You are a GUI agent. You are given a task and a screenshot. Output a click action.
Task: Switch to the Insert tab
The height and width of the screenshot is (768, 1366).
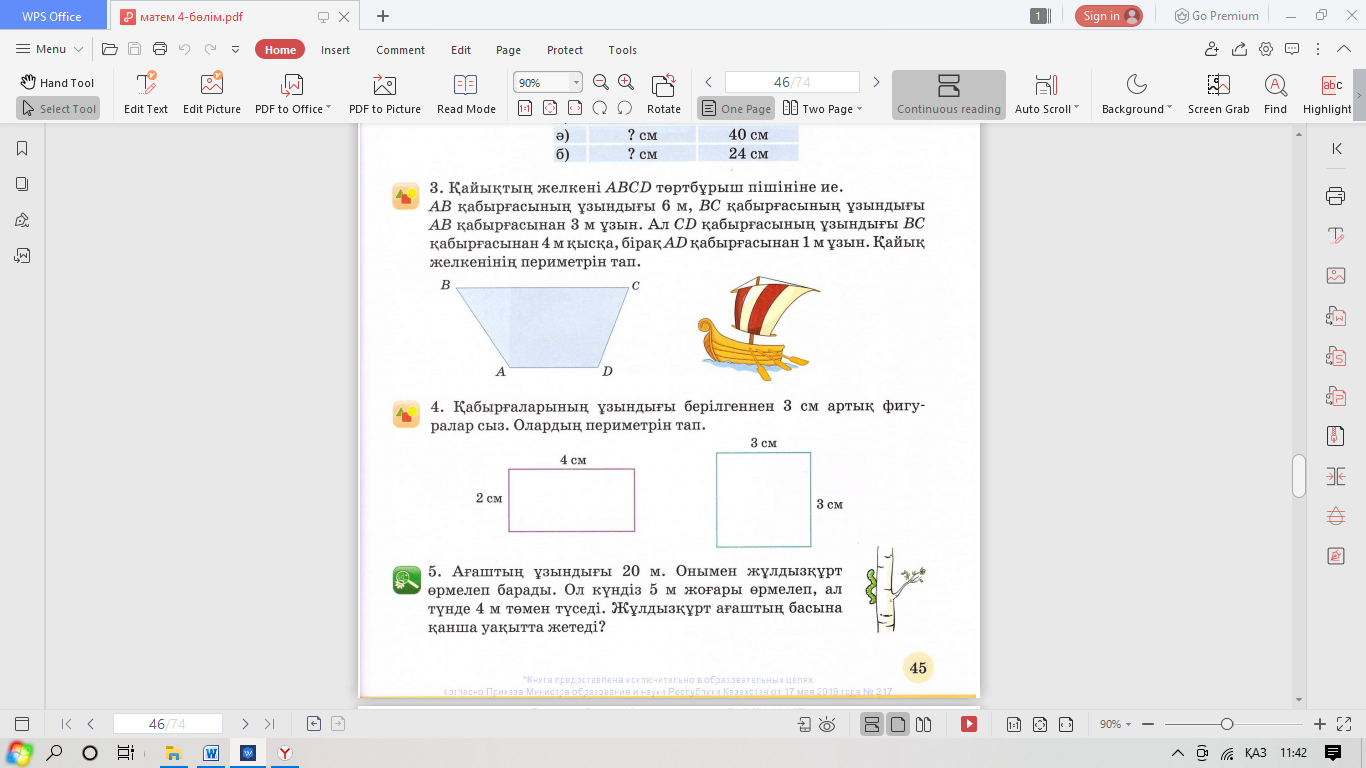point(335,50)
